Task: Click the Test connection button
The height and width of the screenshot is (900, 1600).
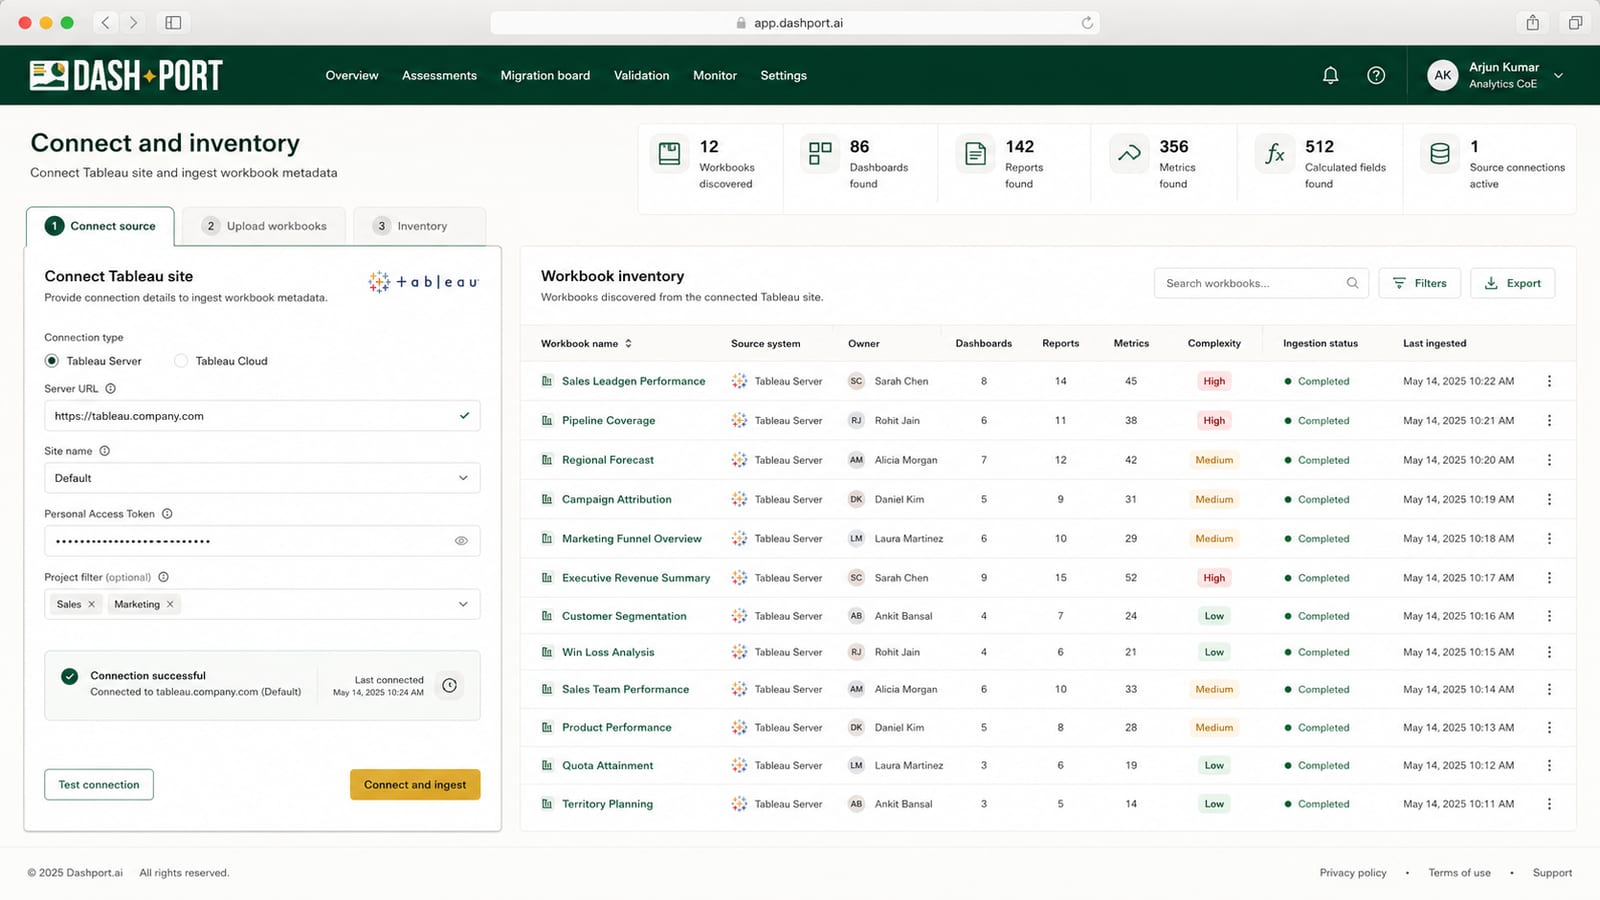Action: pos(99,785)
